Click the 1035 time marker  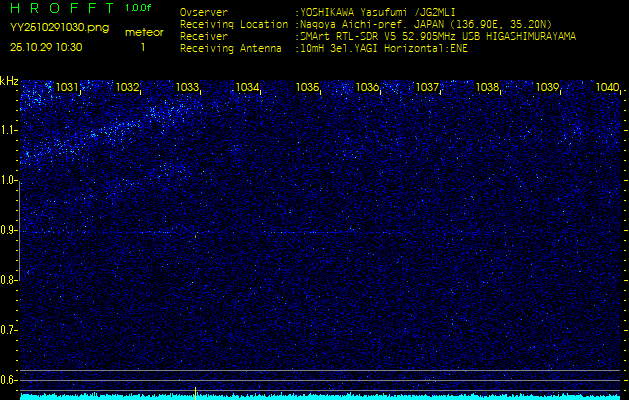(307, 88)
